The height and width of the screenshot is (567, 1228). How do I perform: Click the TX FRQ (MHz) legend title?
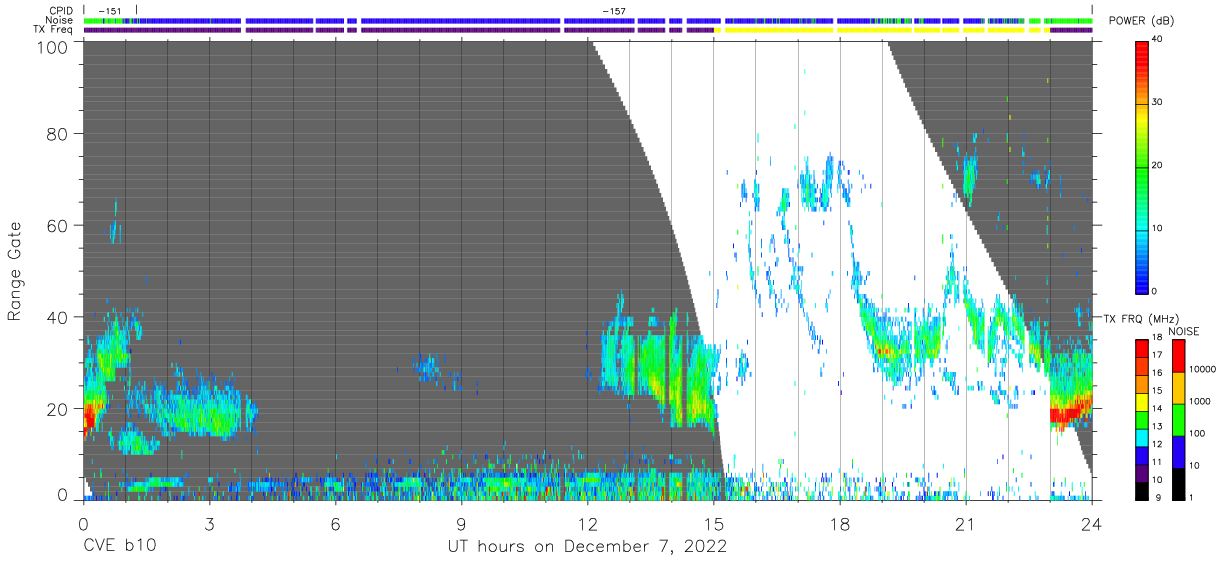tap(1141, 318)
